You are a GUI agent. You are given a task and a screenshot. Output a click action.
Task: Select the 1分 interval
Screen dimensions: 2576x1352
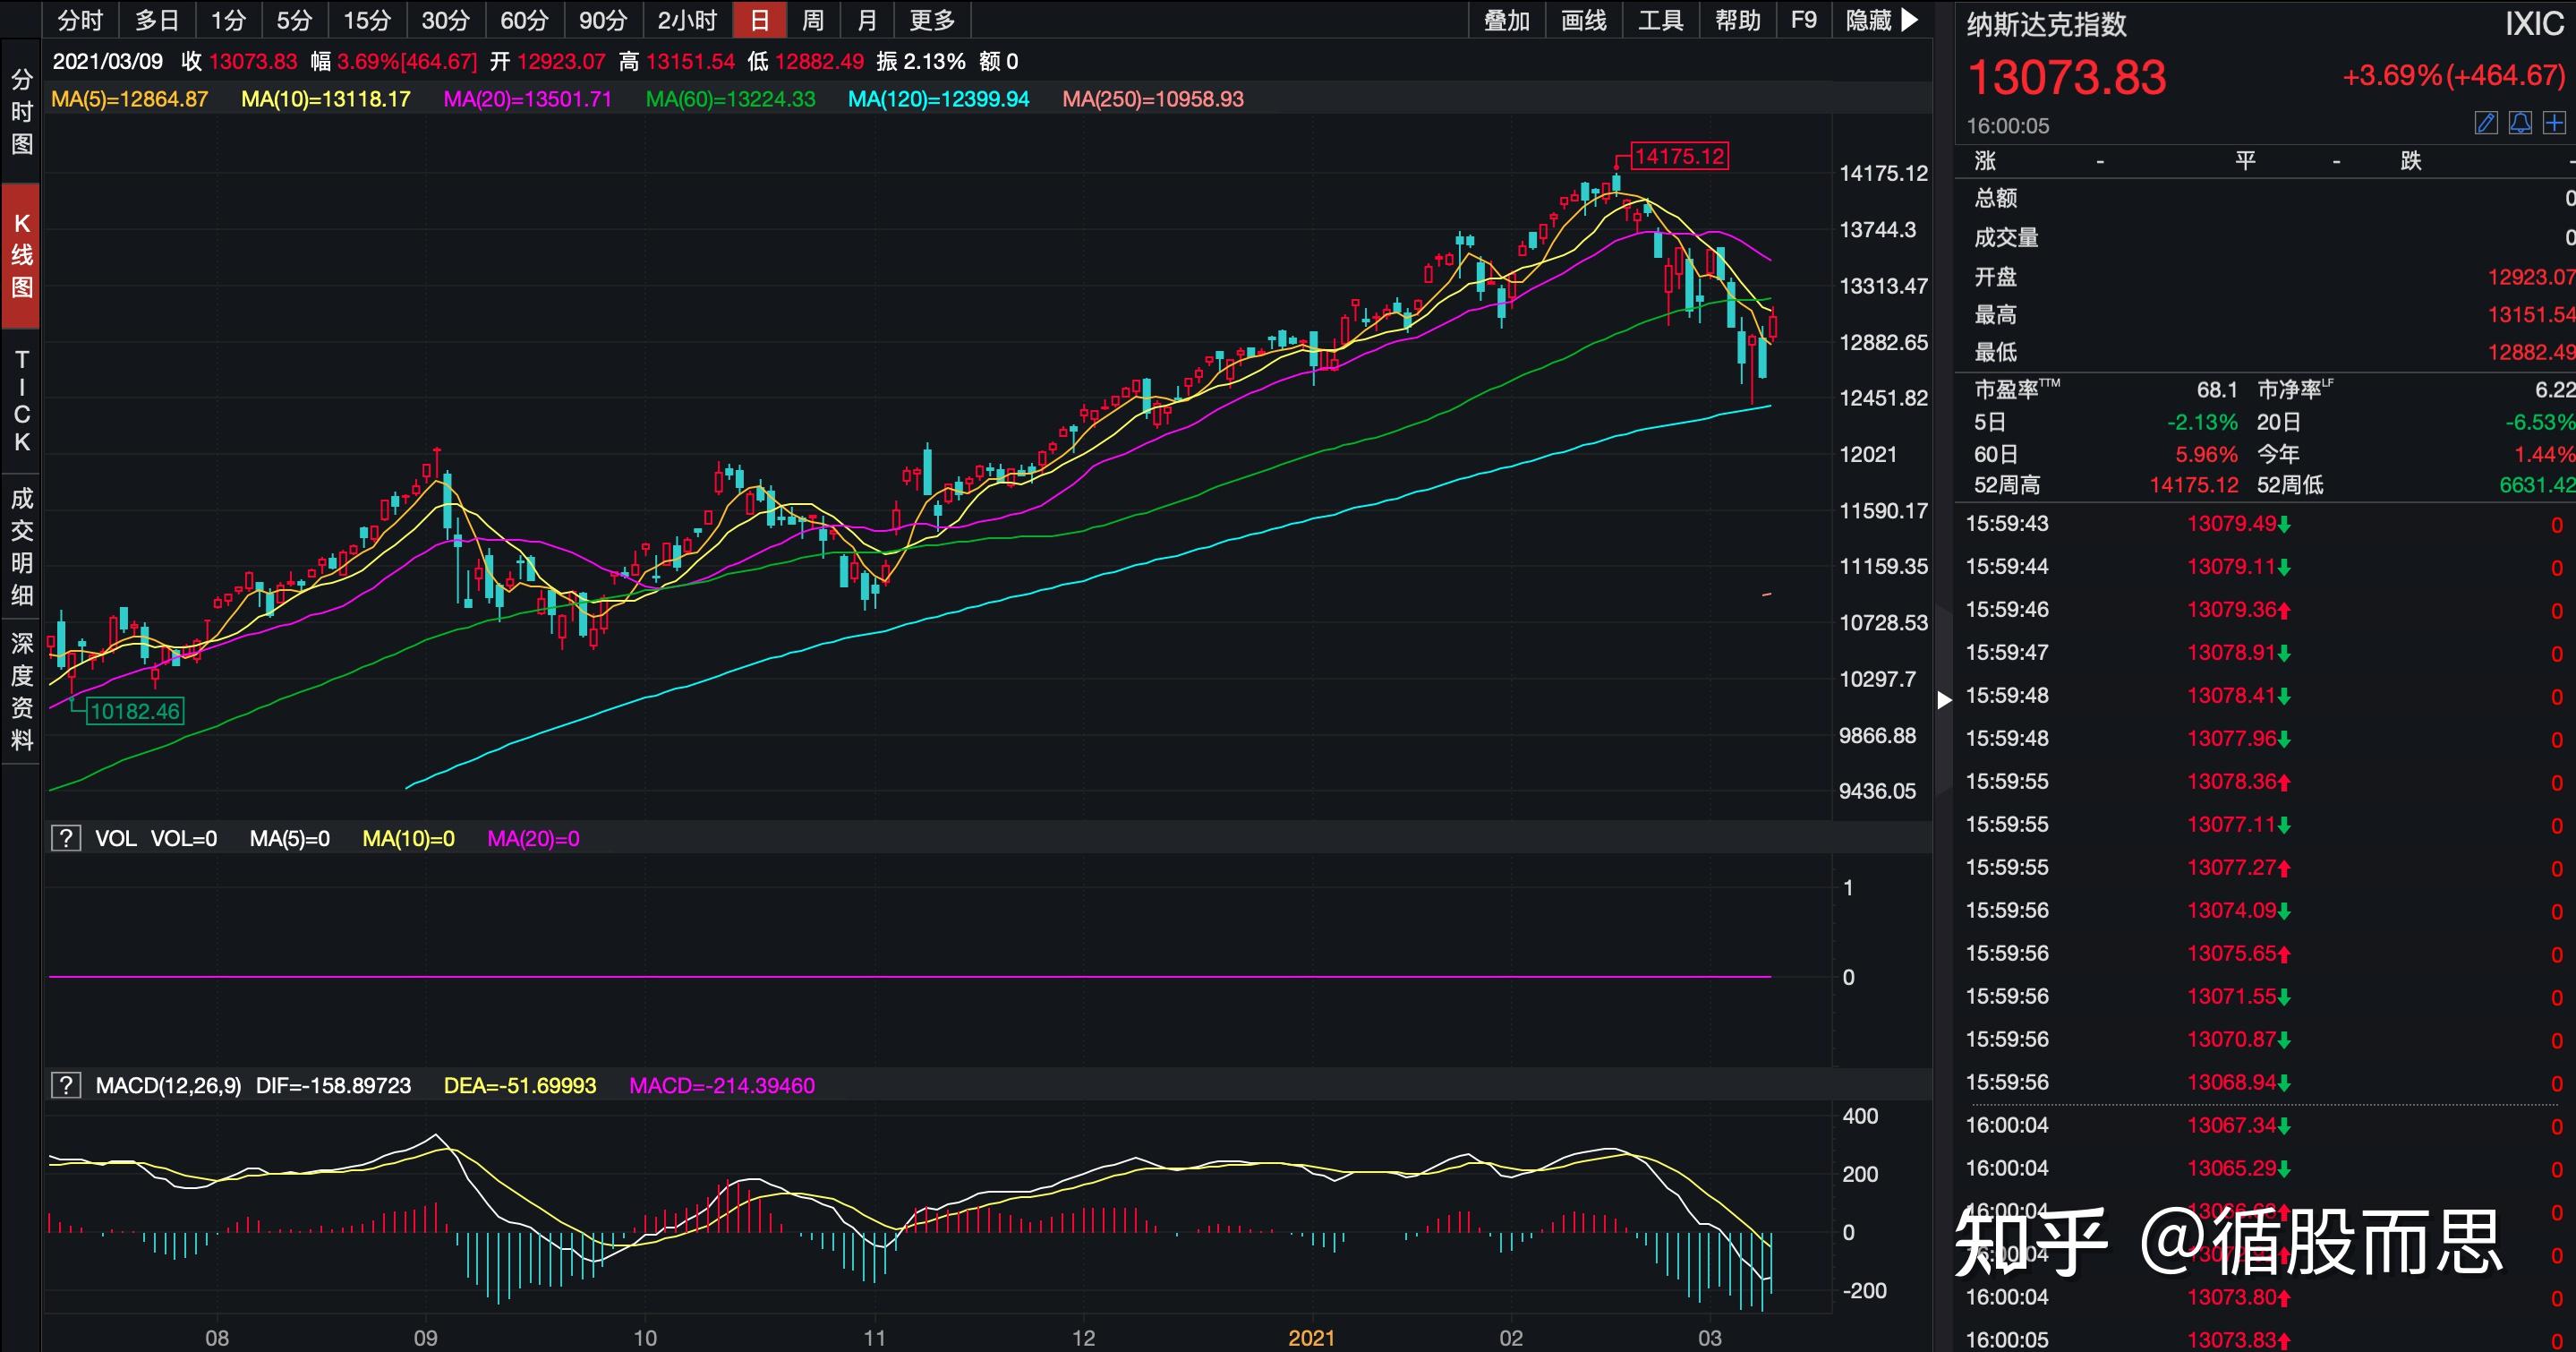pos(229,20)
